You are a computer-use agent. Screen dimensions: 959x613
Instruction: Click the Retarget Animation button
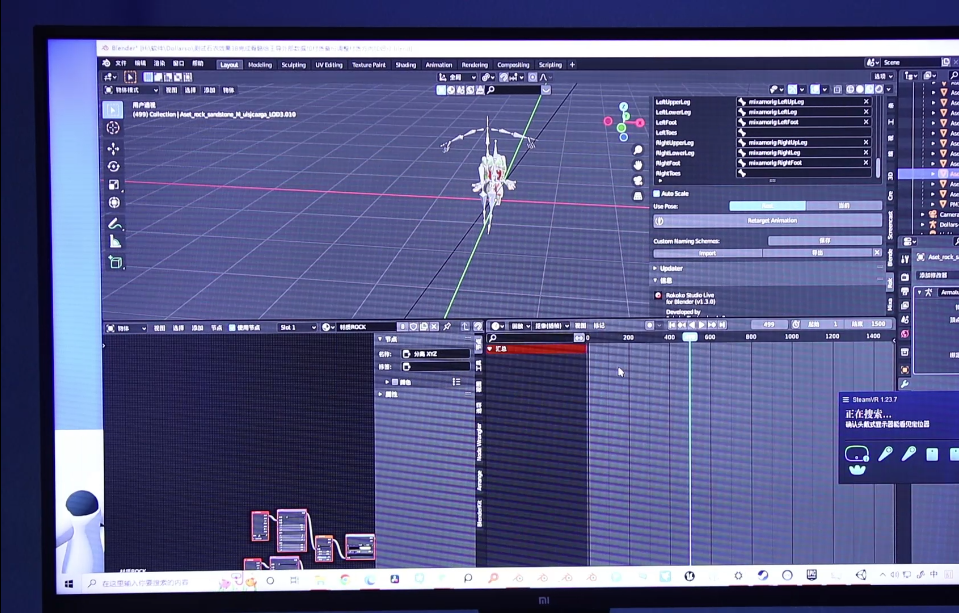(x=772, y=221)
